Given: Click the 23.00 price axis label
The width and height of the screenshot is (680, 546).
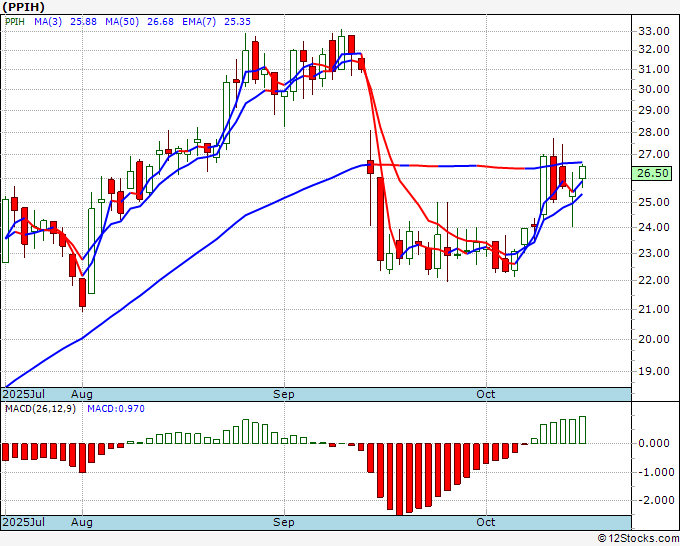Looking at the screenshot, I should [654, 253].
